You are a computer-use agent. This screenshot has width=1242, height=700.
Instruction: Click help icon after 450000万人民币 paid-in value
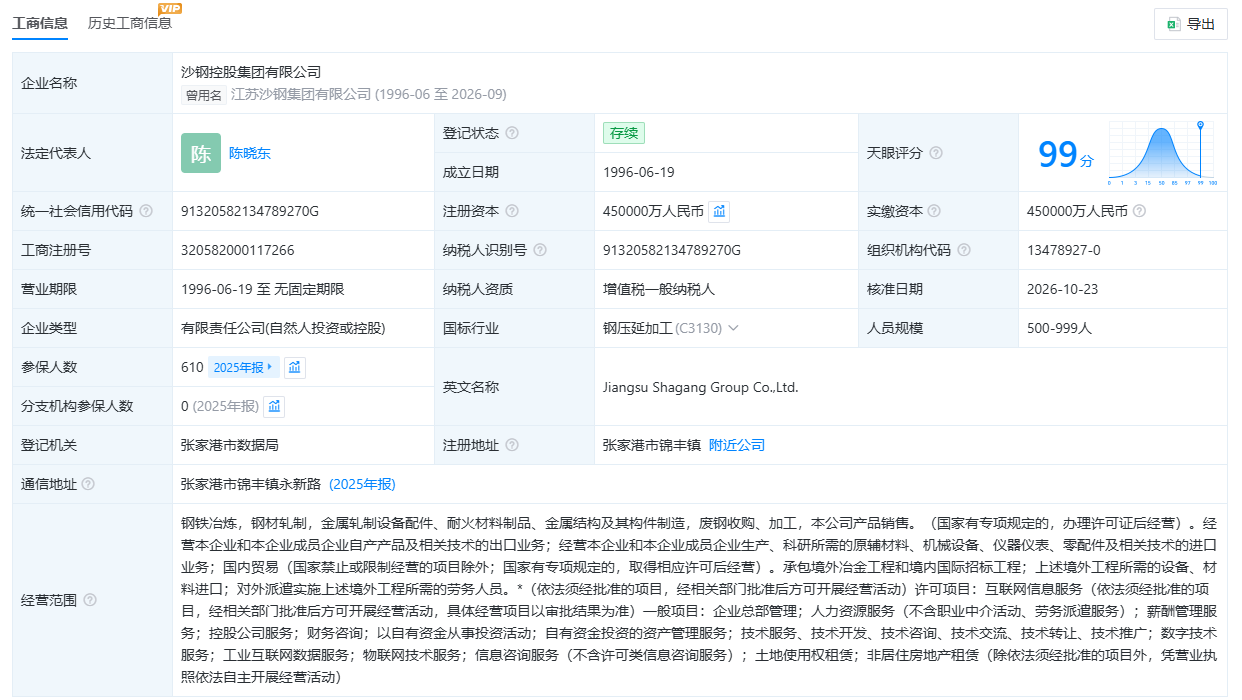point(1139,211)
